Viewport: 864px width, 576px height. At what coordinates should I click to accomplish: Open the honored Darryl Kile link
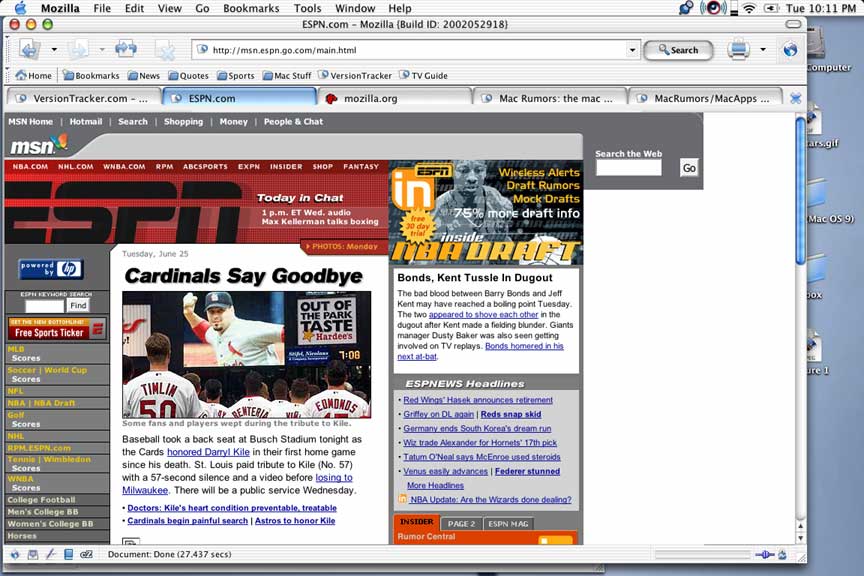(x=208, y=452)
